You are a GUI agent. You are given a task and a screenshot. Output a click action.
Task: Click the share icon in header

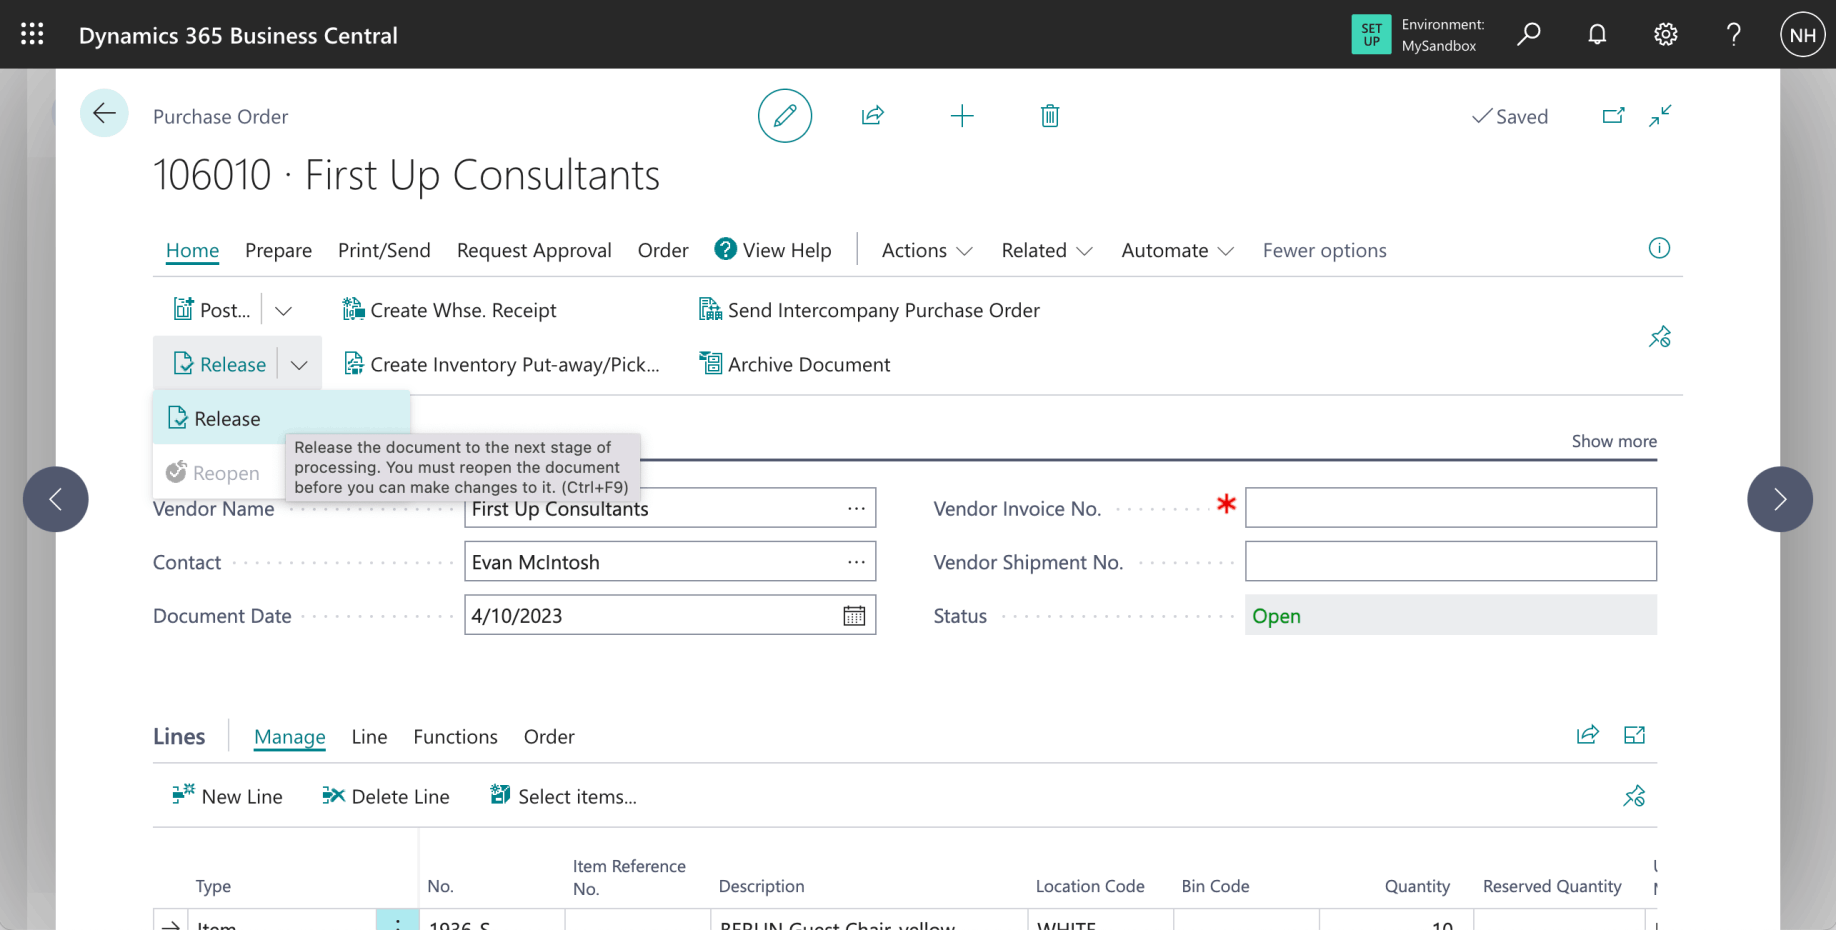(872, 116)
